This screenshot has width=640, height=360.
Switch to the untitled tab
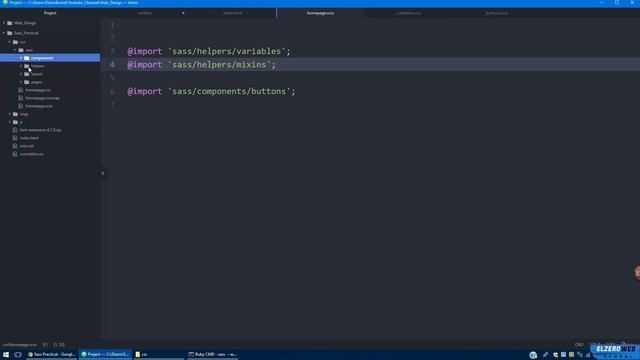144,13
